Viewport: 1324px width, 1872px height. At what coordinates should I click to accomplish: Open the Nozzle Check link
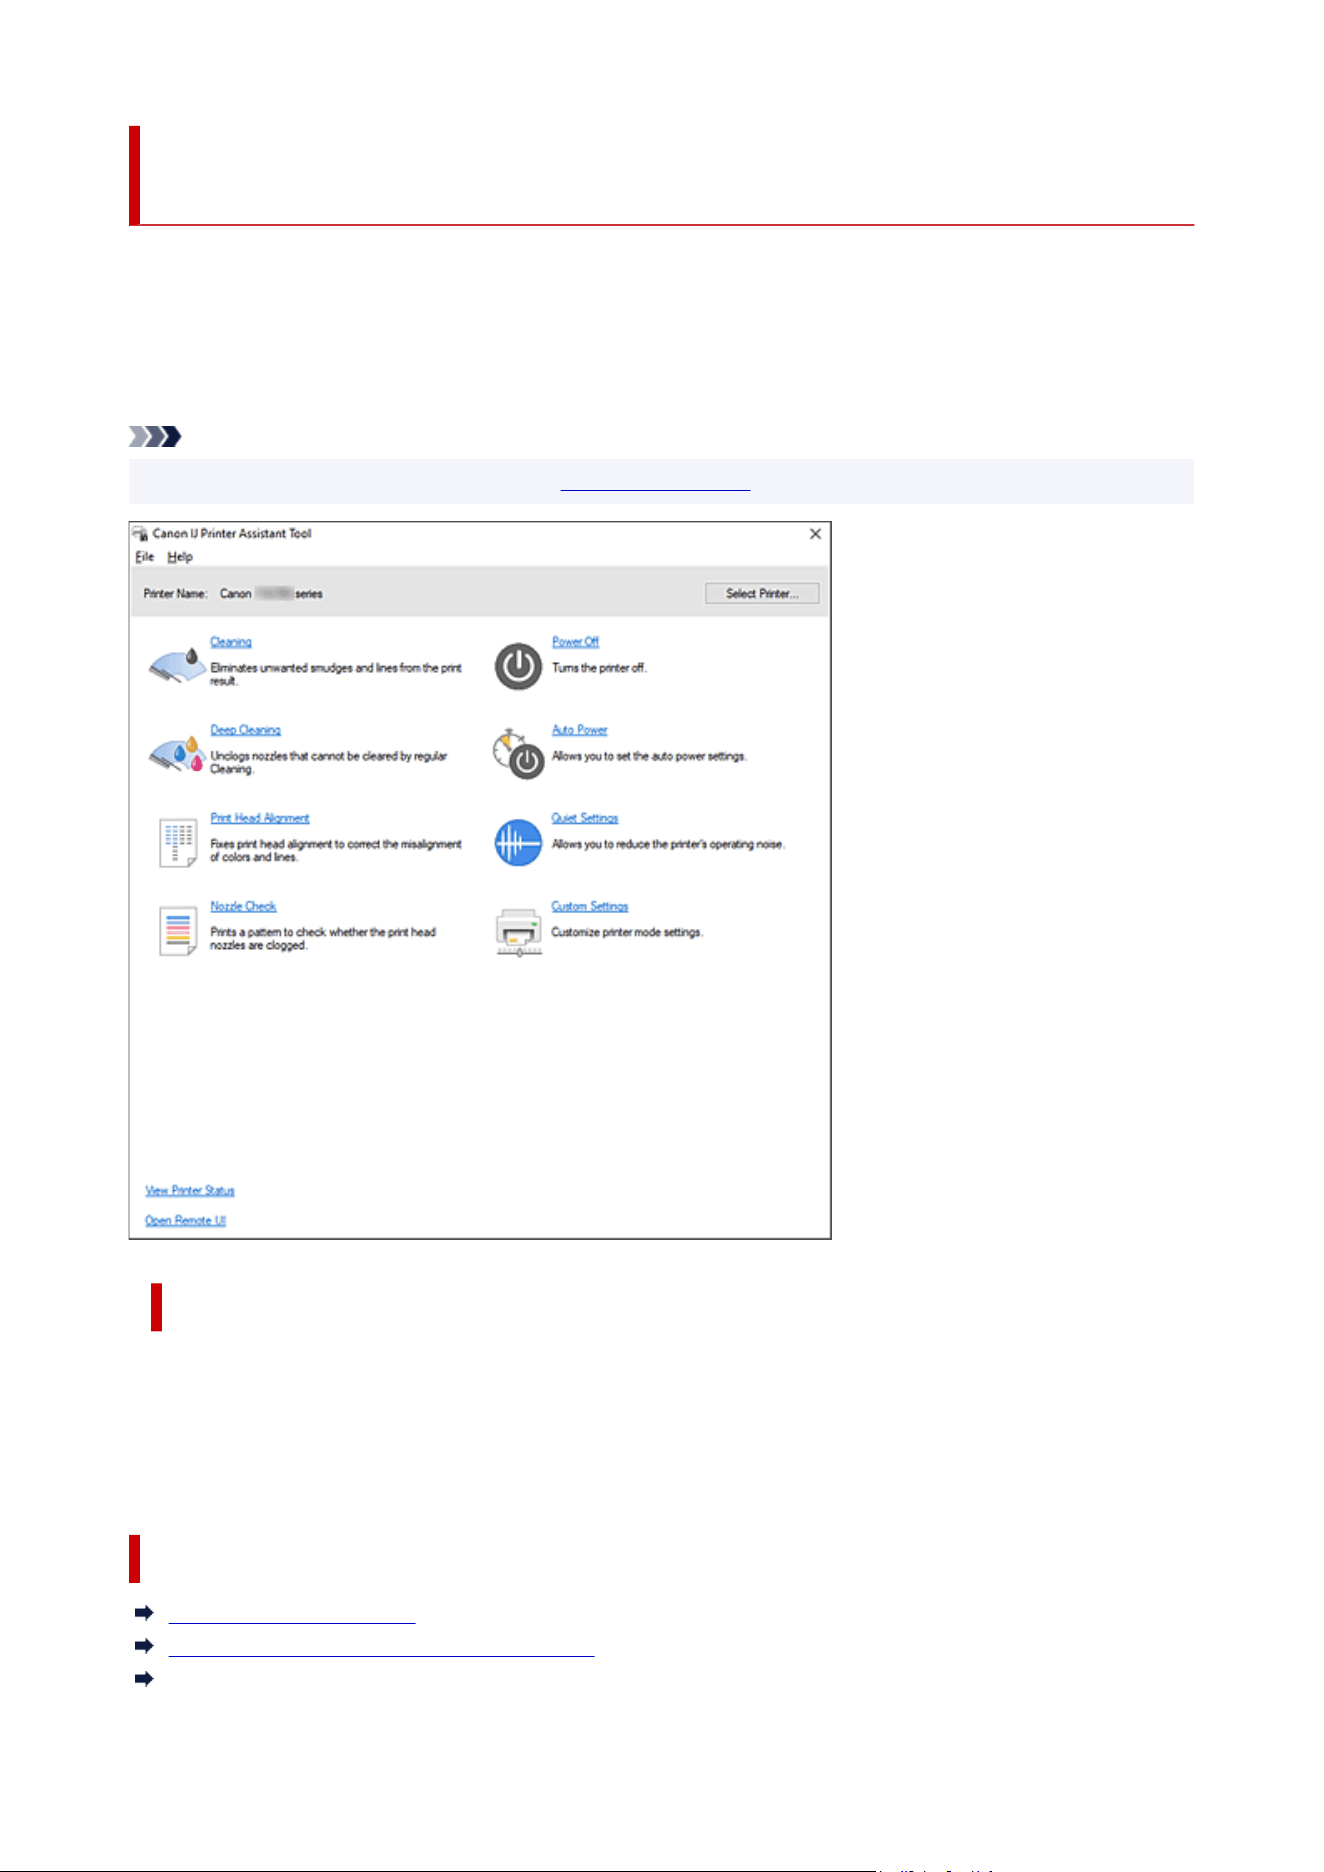pyautogui.click(x=243, y=906)
